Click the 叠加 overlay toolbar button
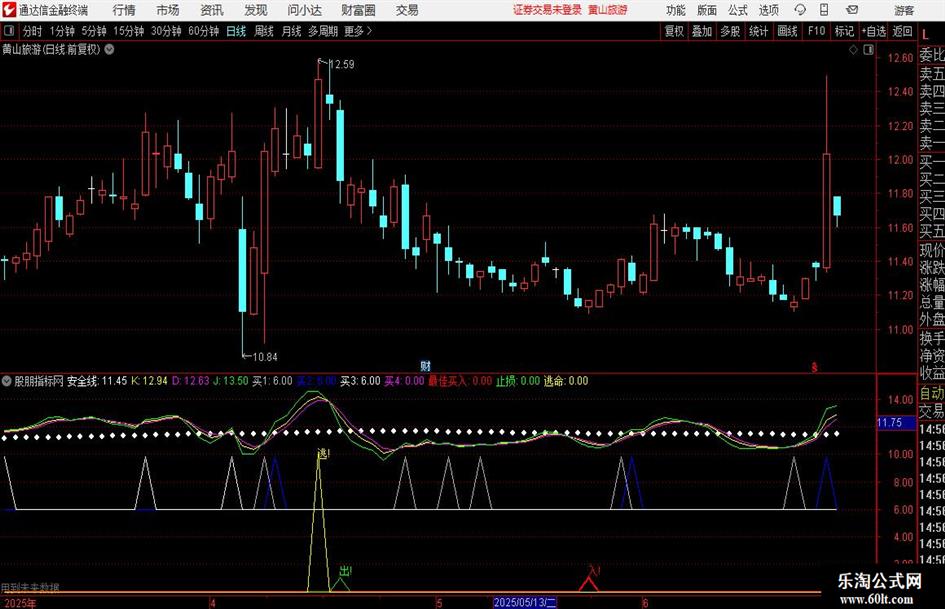The image size is (945, 609). [x=702, y=31]
